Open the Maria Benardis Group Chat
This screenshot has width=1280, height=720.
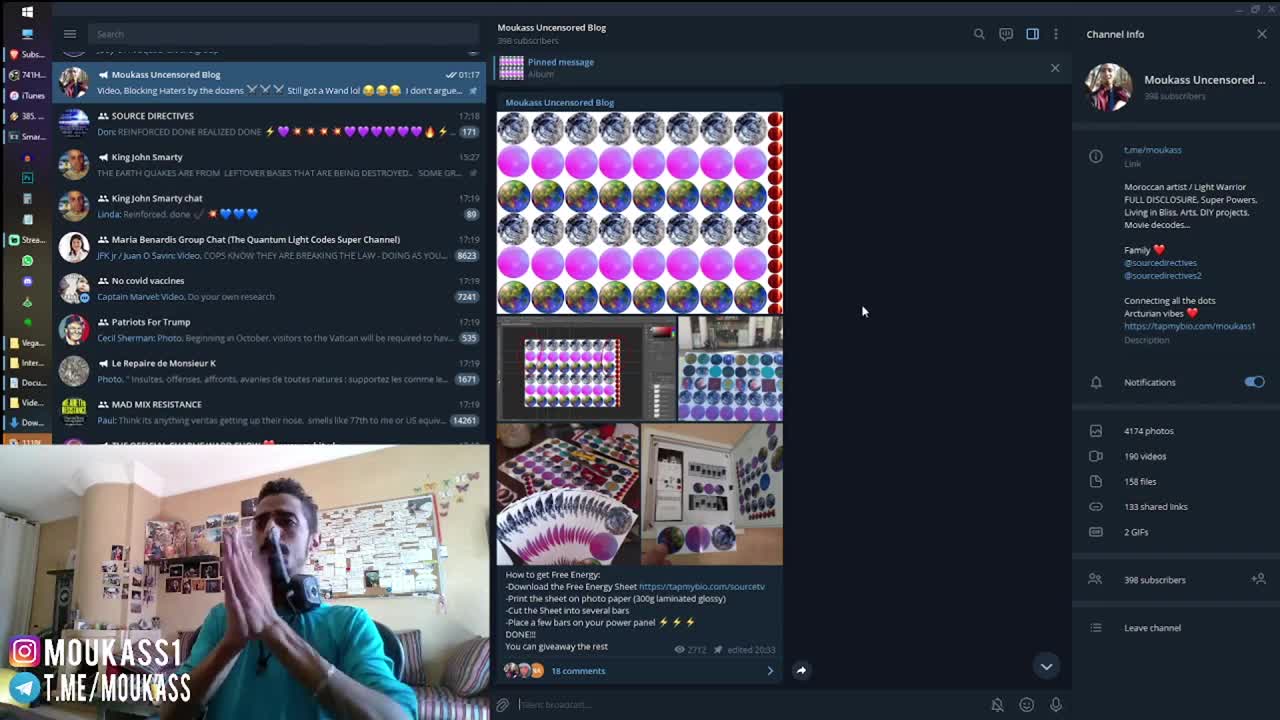(270, 247)
